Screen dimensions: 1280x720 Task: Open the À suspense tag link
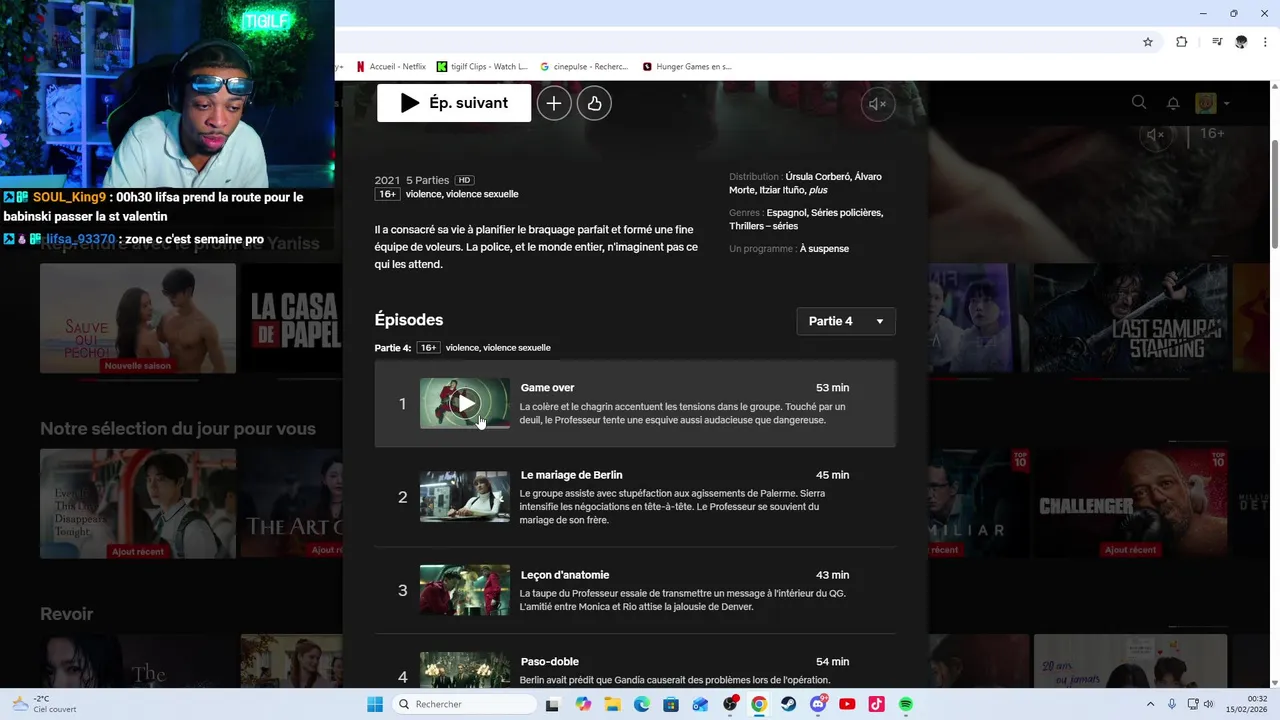(824, 249)
